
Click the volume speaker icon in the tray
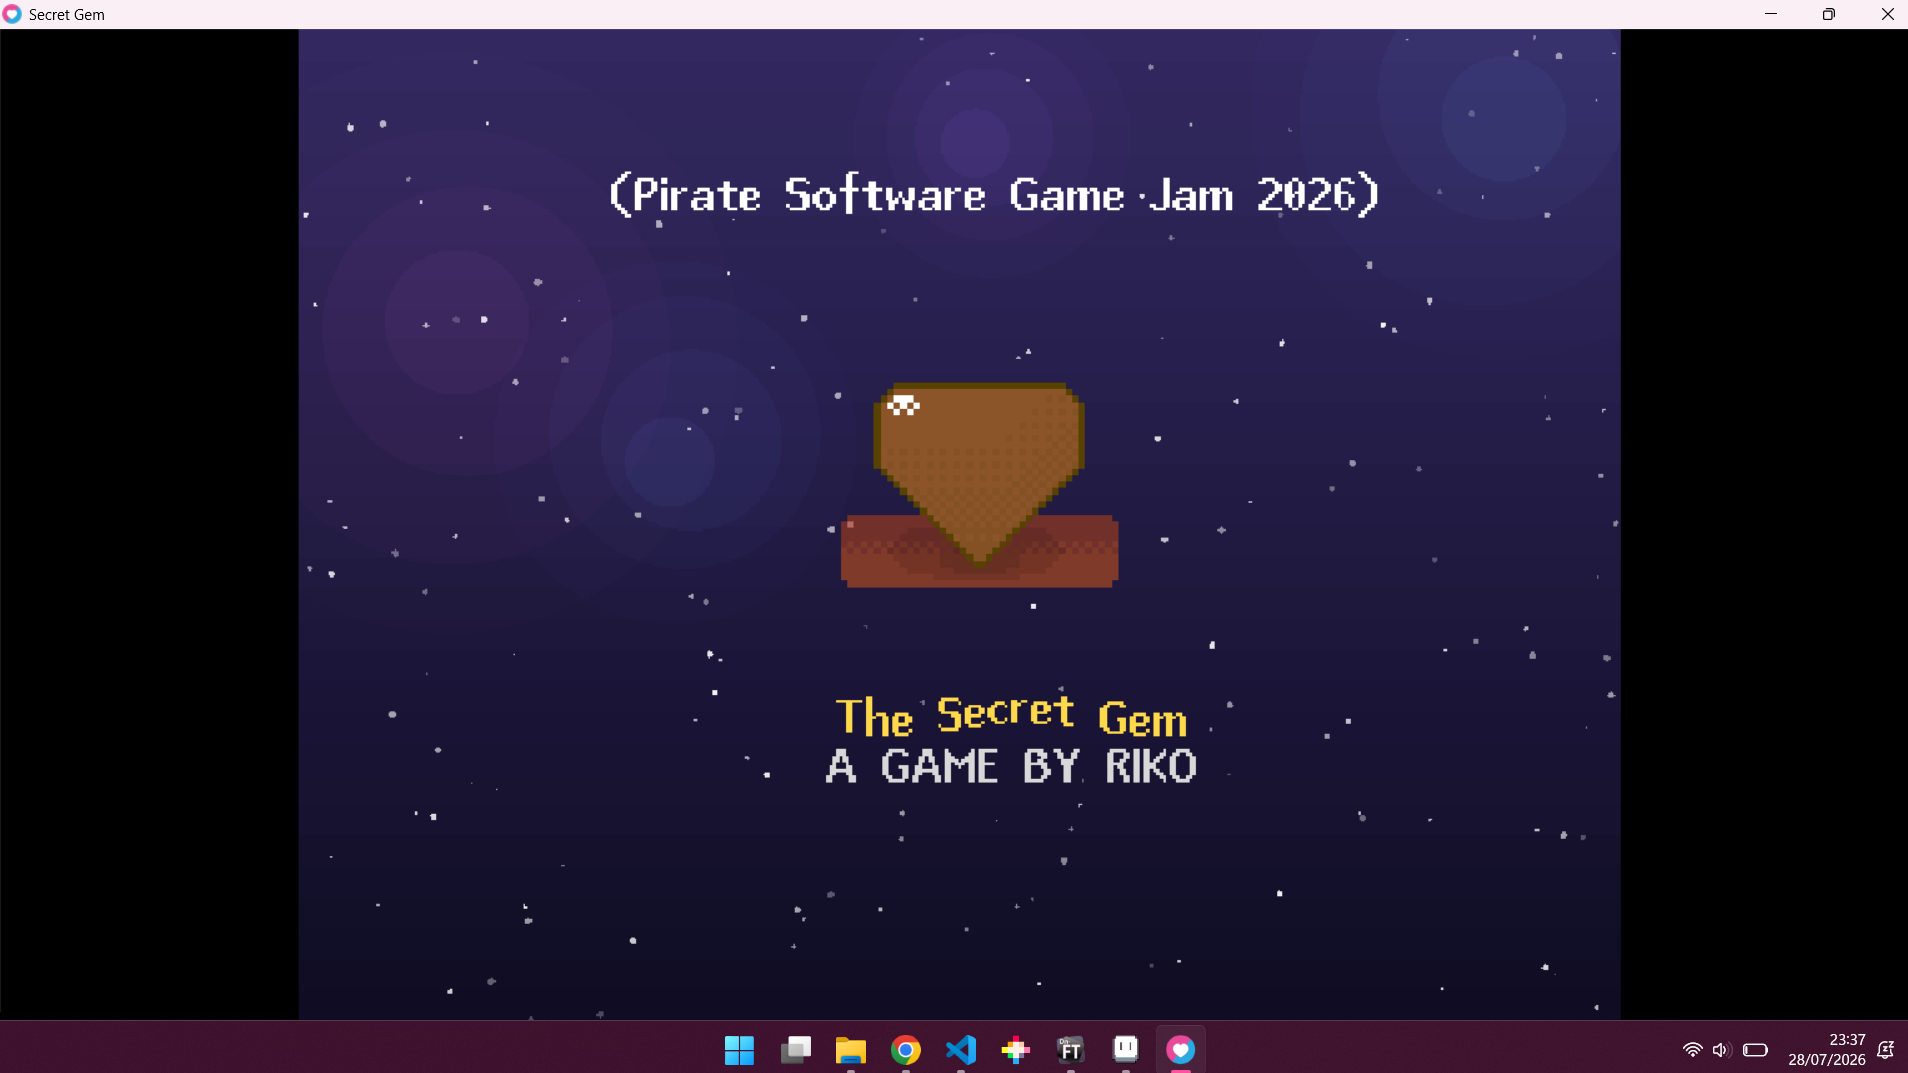coord(1721,1050)
